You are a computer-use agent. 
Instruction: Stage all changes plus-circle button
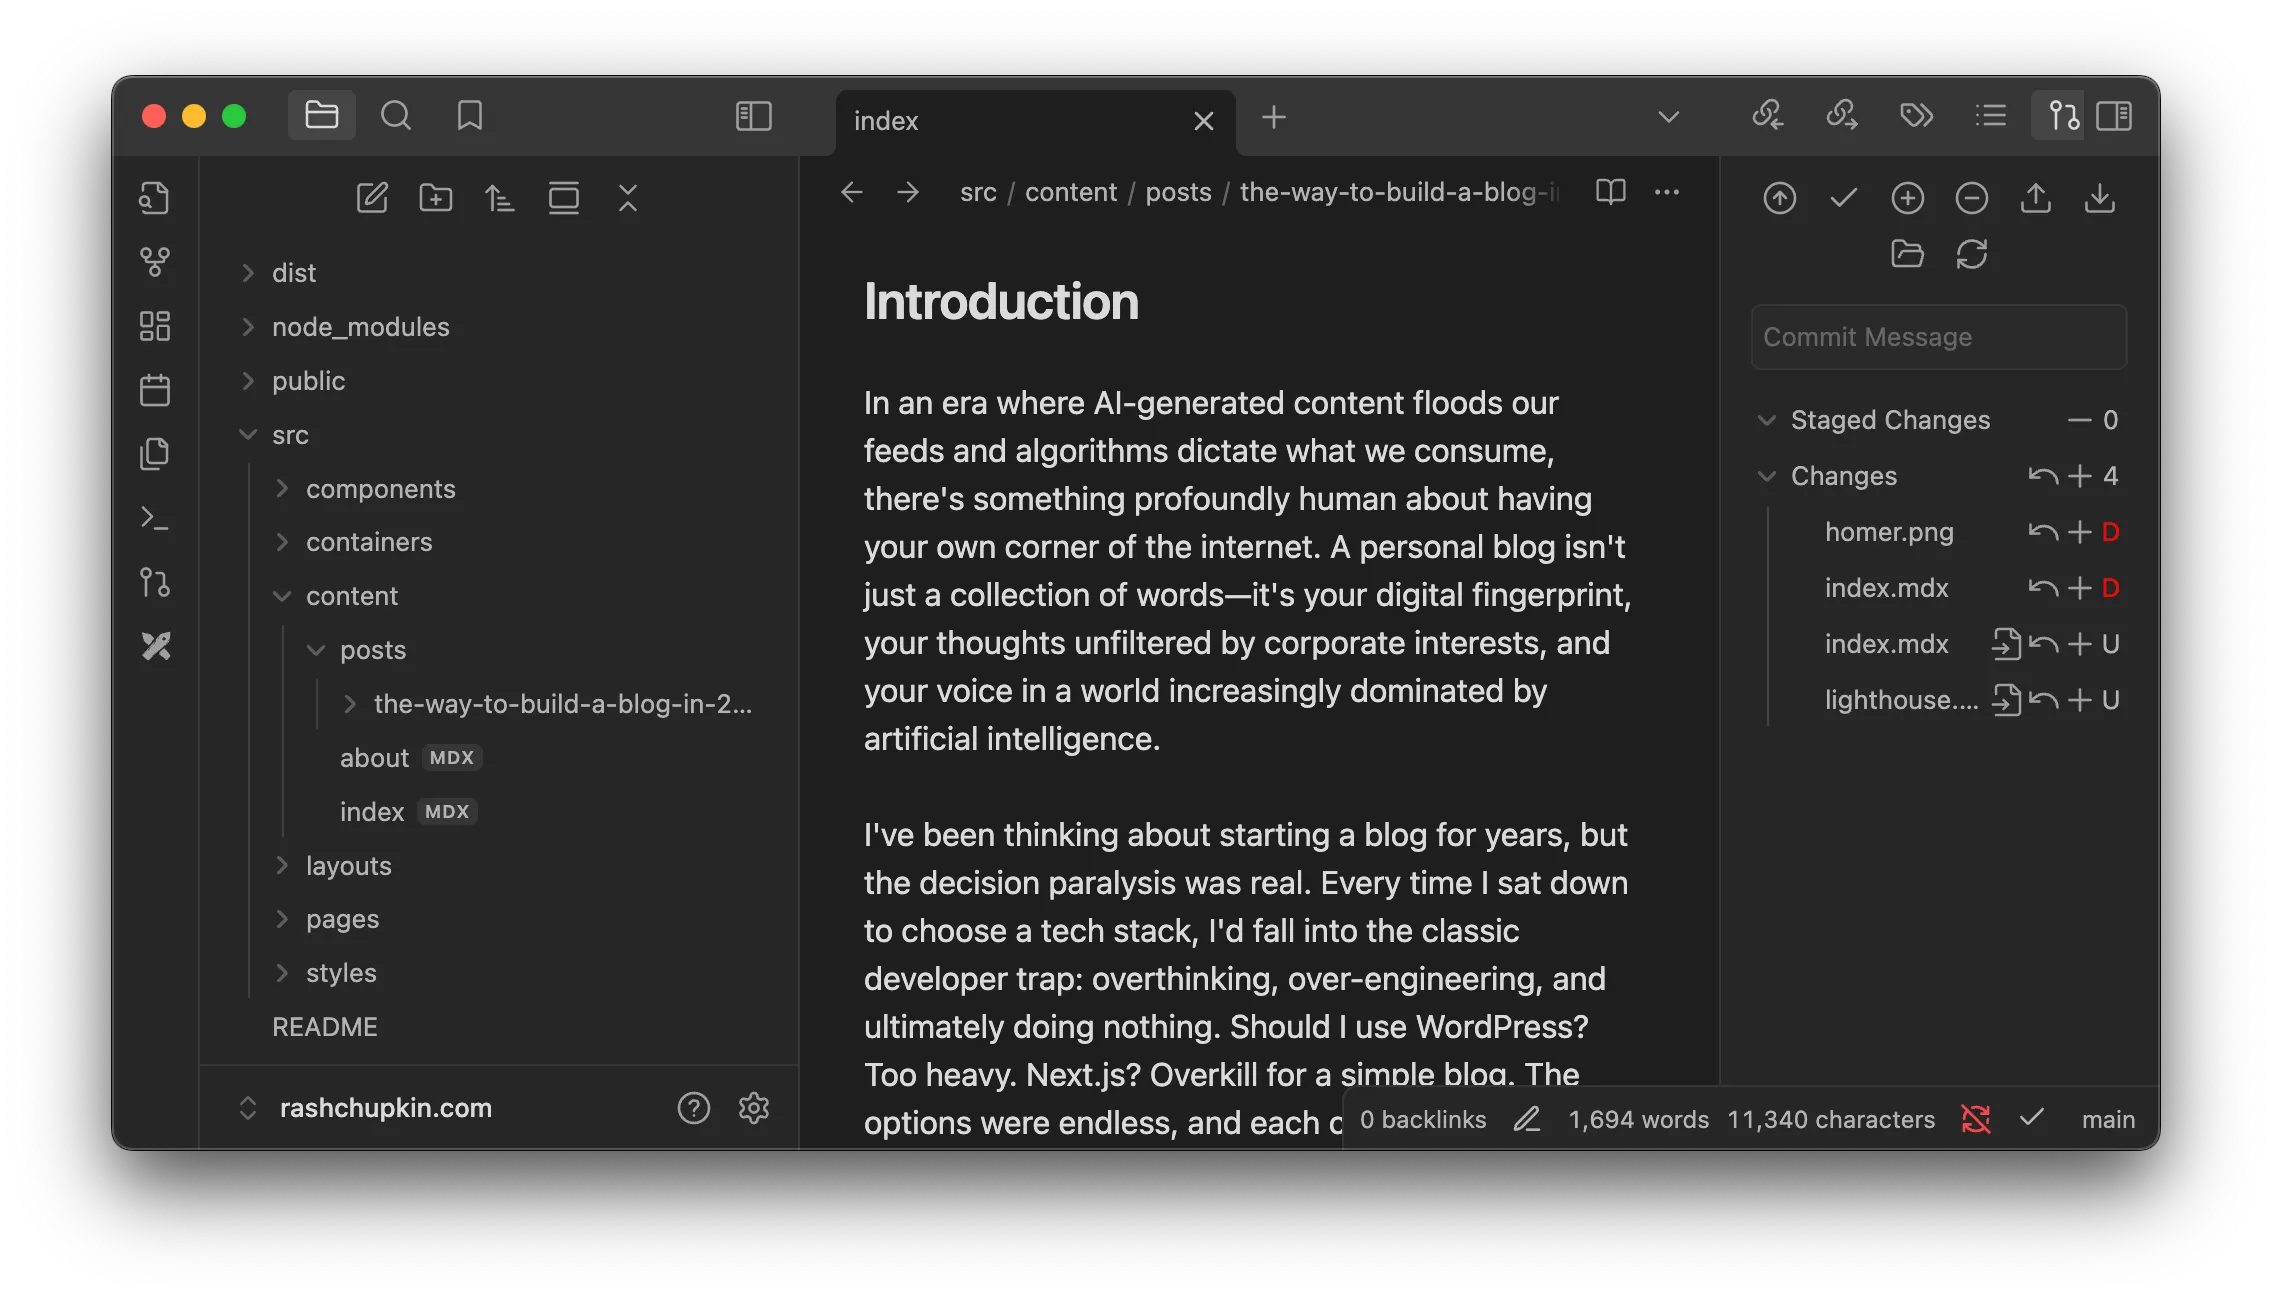tap(1908, 198)
